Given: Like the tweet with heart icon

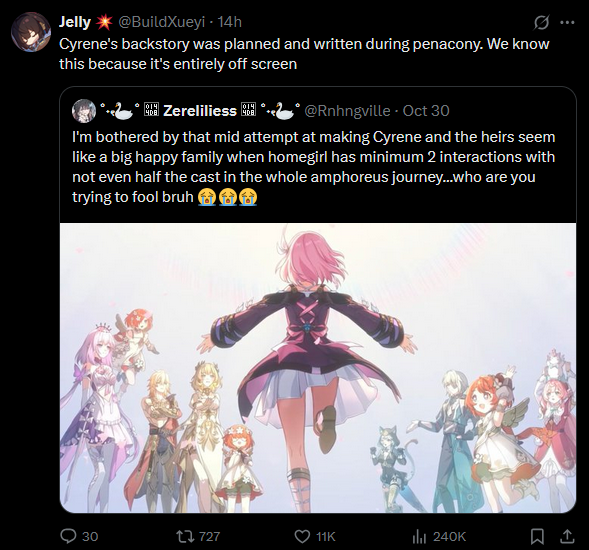Looking at the screenshot, I should click(x=302, y=536).
